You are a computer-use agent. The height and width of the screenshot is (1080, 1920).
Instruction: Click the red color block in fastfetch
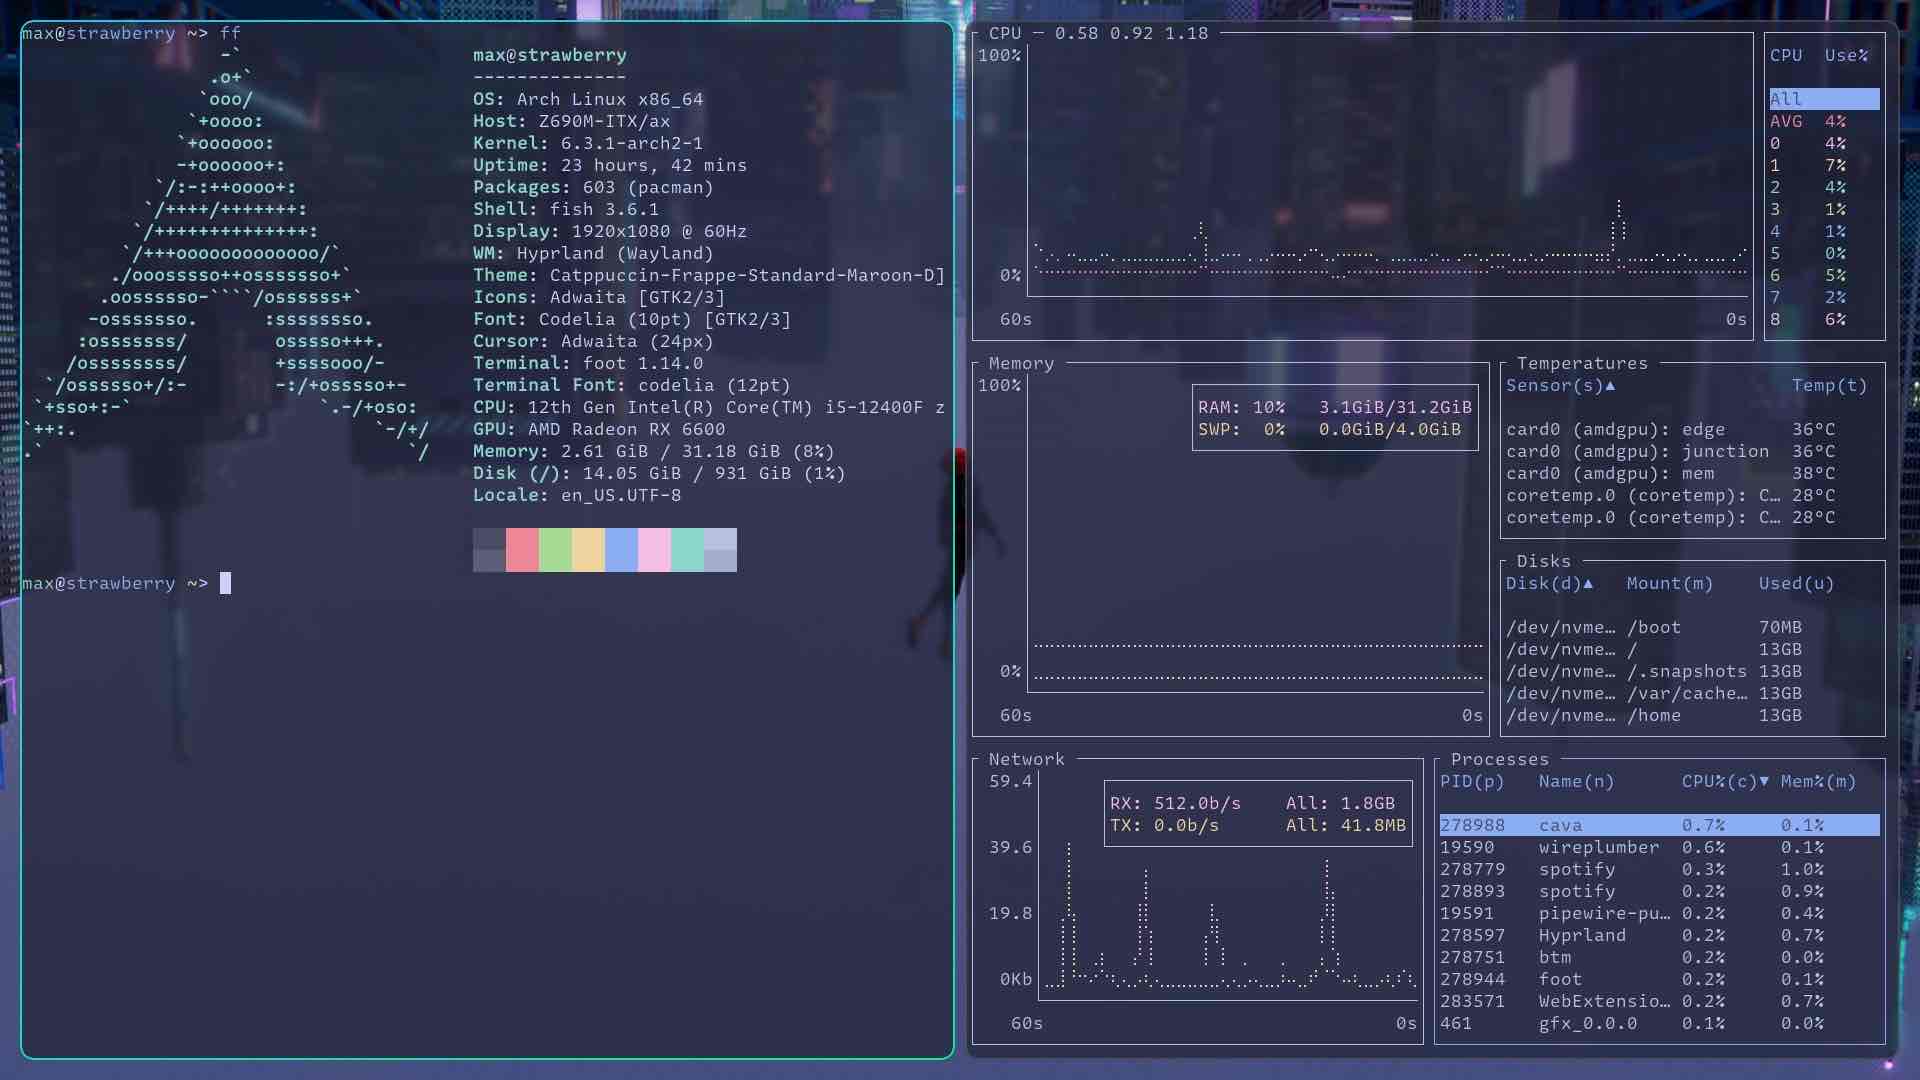pos(522,550)
